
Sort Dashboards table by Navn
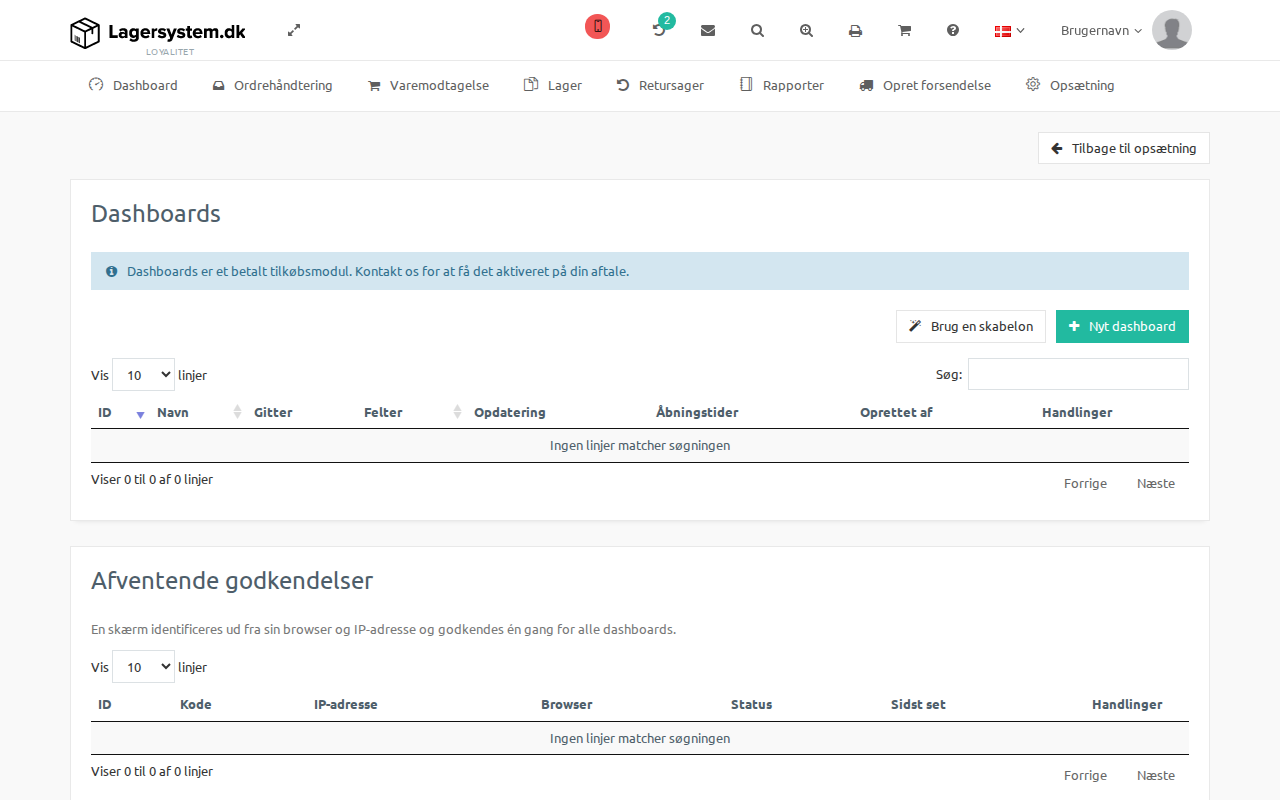coord(198,413)
